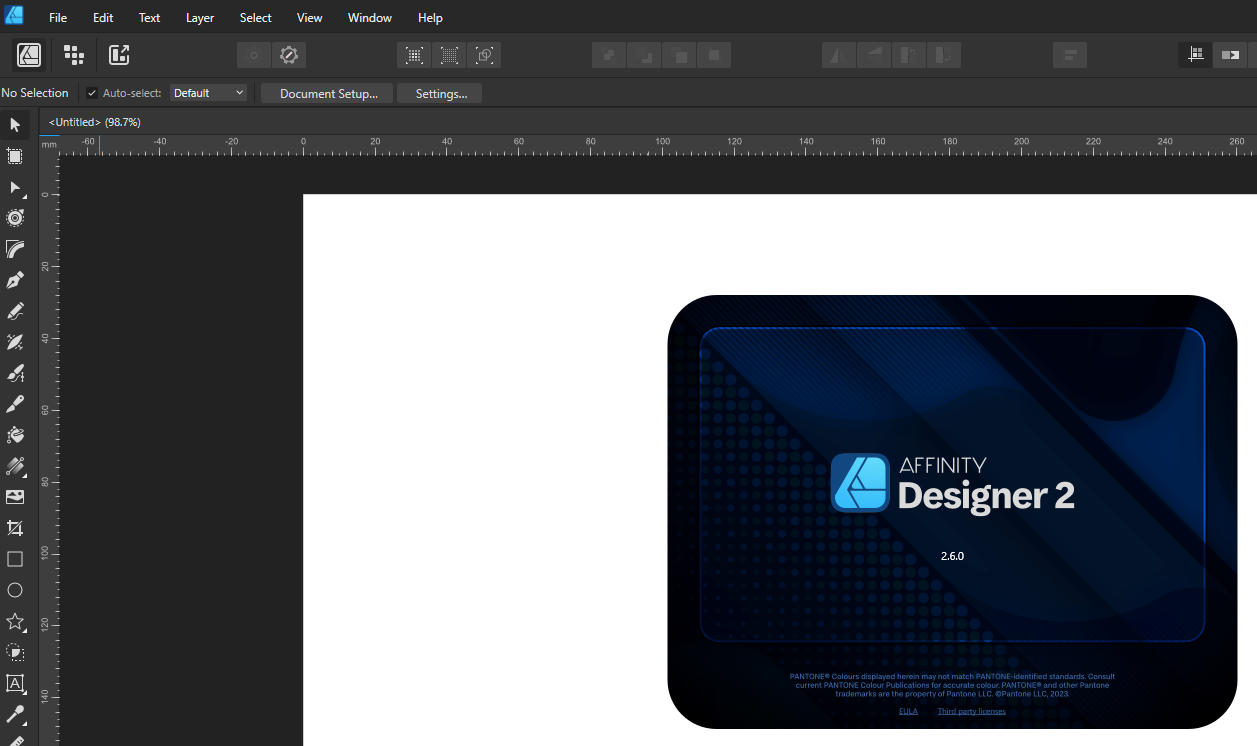Viewport: 1257px width, 746px height.
Task: Open the Layer menu
Action: (x=200, y=18)
